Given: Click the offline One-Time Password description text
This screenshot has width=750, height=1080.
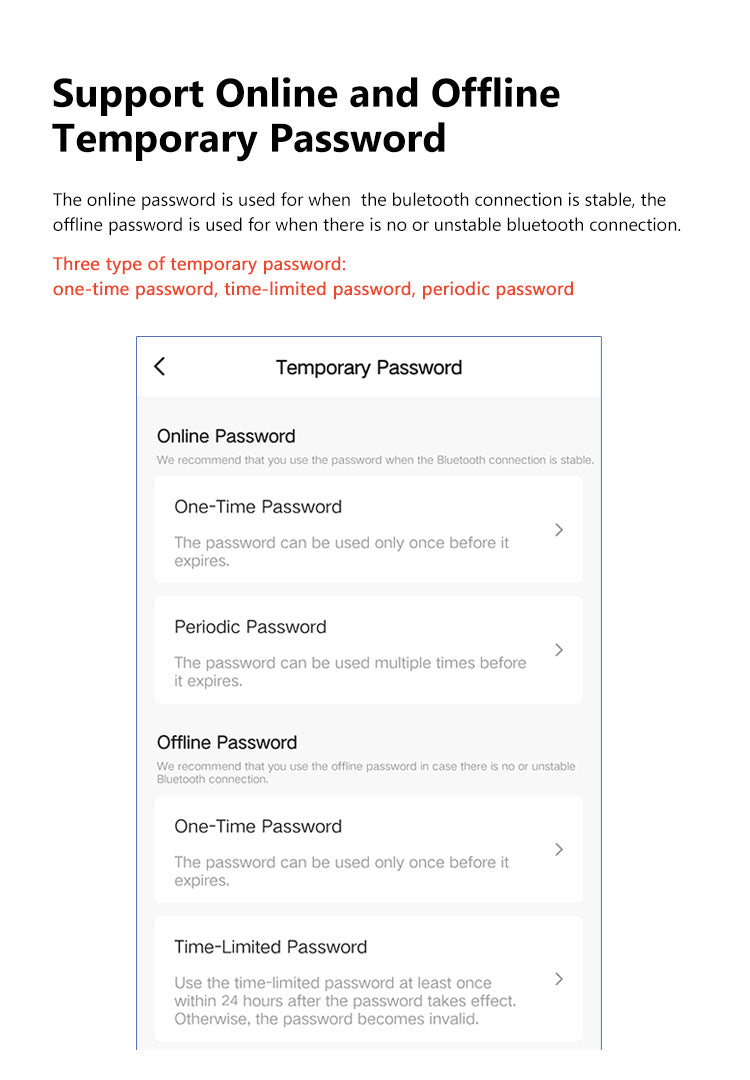Looking at the screenshot, I should tap(341, 871).
